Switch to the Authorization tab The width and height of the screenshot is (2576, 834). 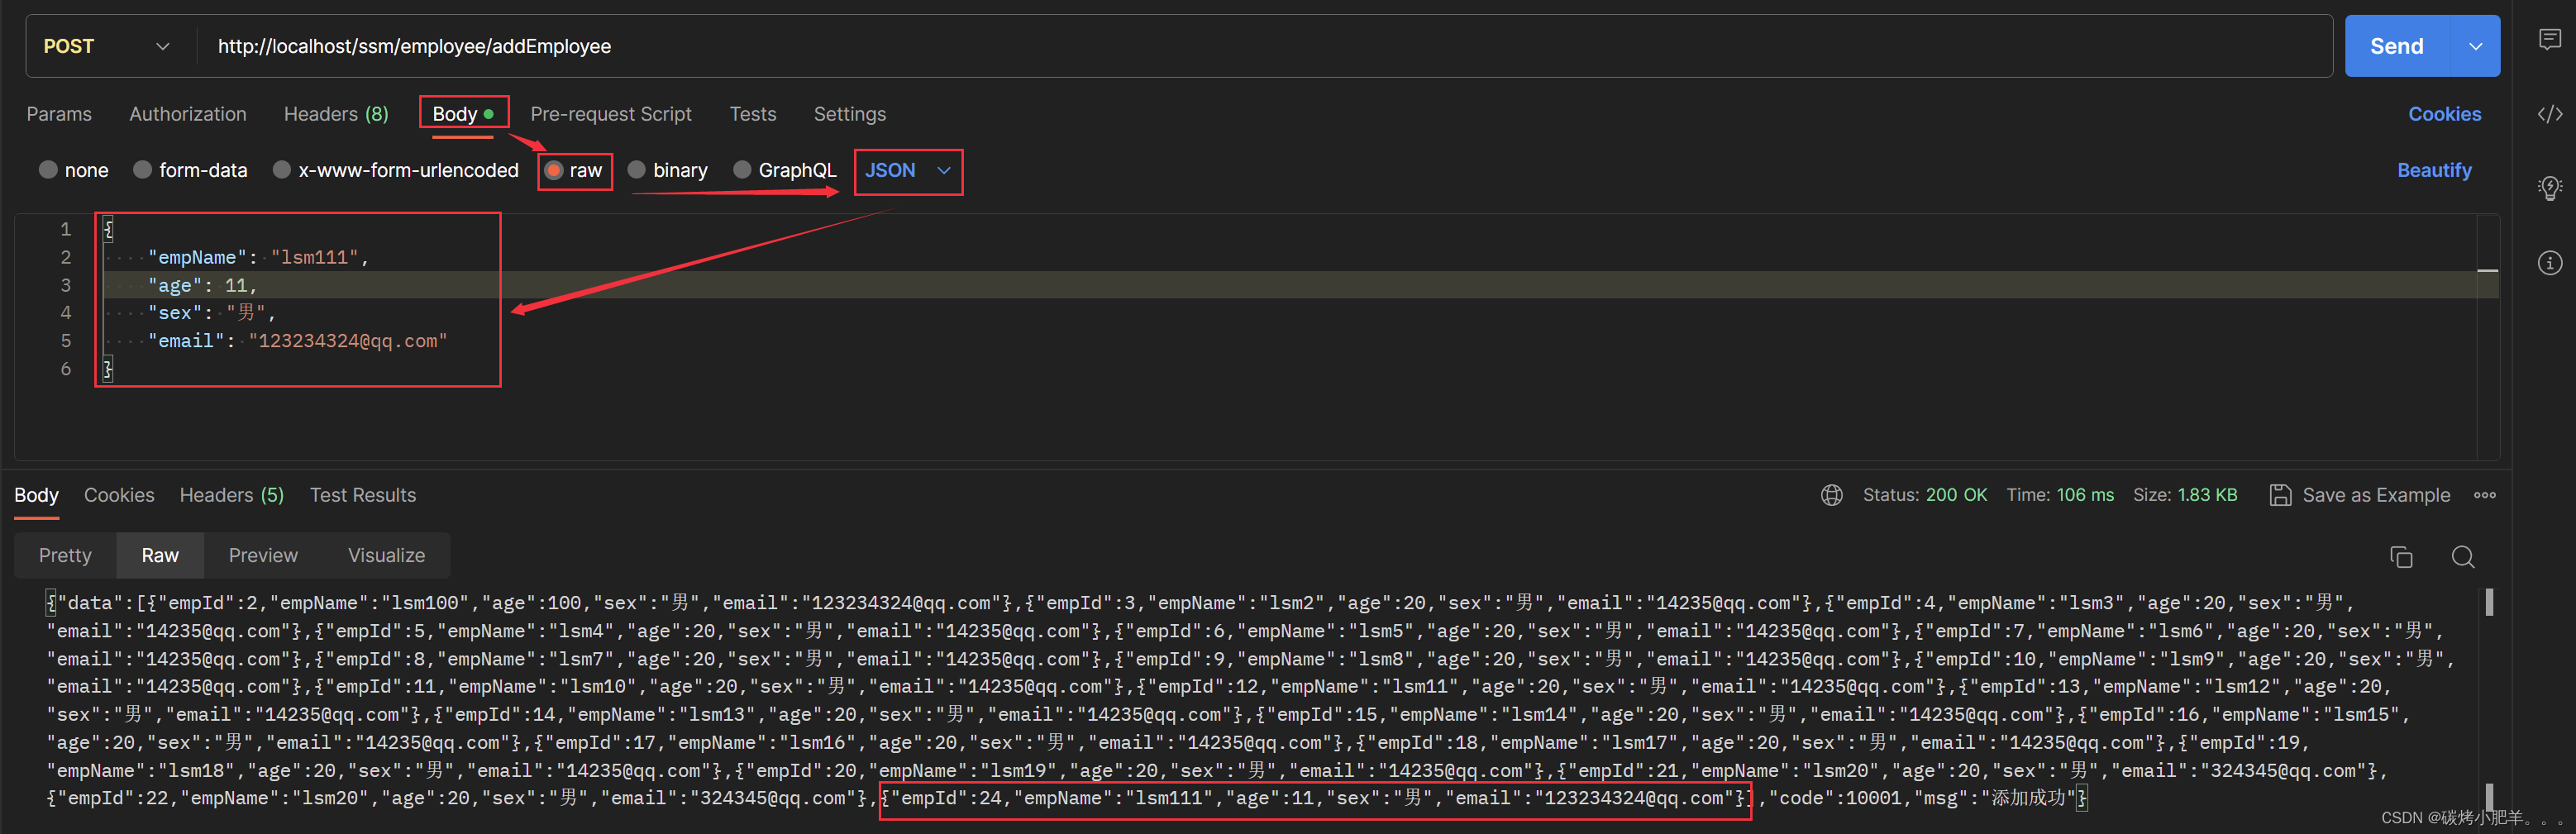188,114
